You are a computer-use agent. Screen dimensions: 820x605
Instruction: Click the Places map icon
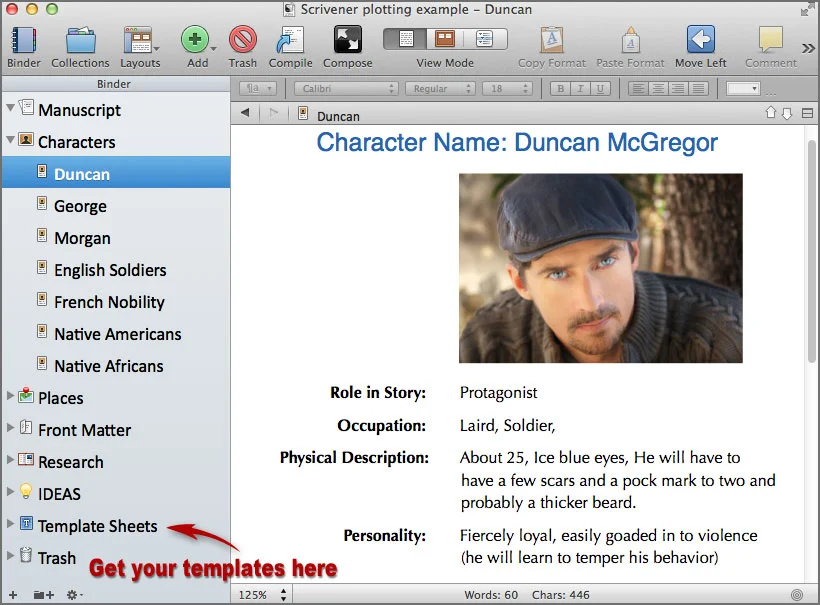pos(26,396)
